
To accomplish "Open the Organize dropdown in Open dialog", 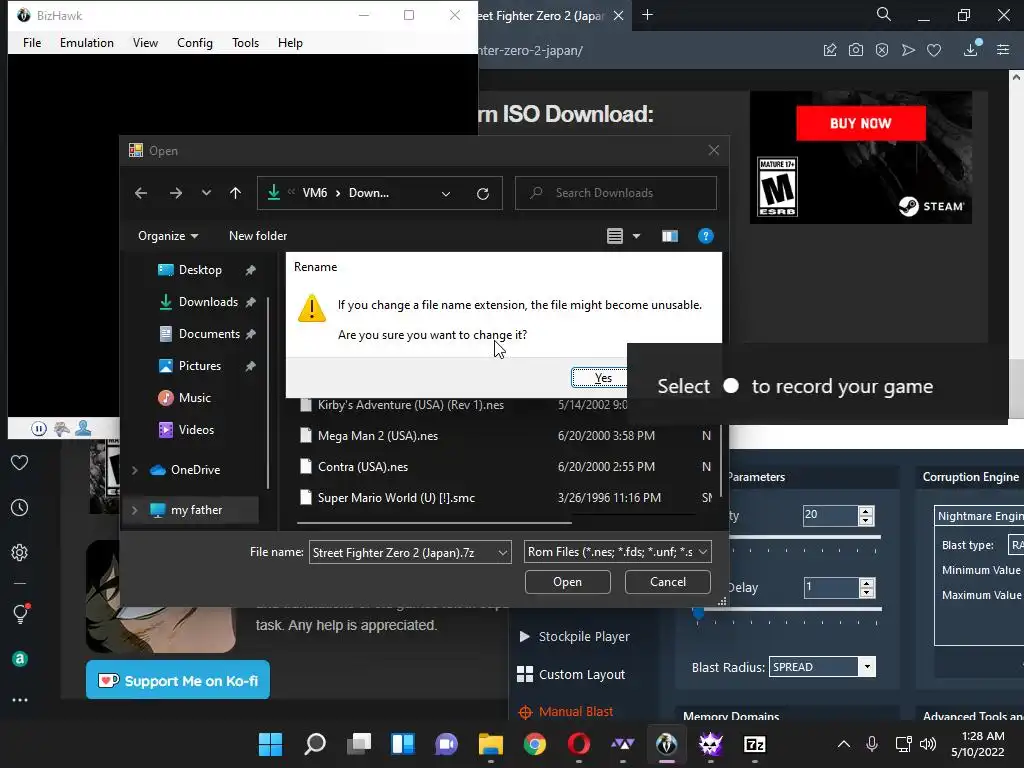I will click(168, 236).
